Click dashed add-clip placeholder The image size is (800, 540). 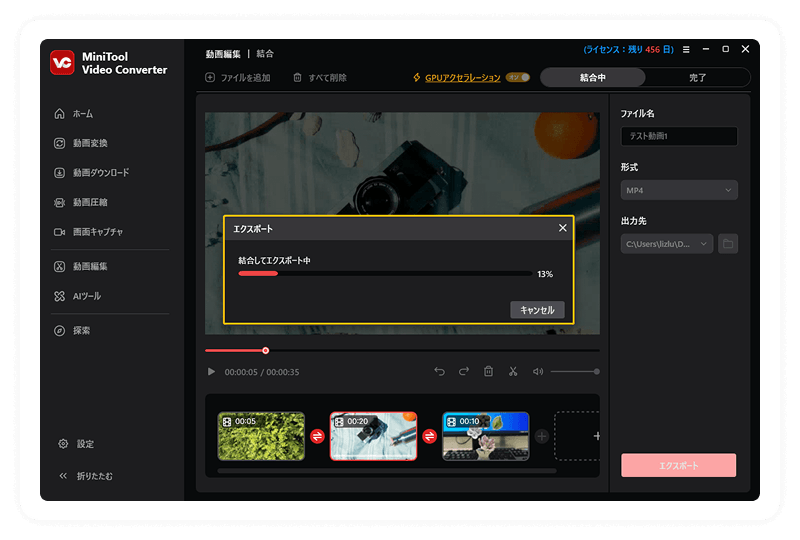tap(578, 436)
